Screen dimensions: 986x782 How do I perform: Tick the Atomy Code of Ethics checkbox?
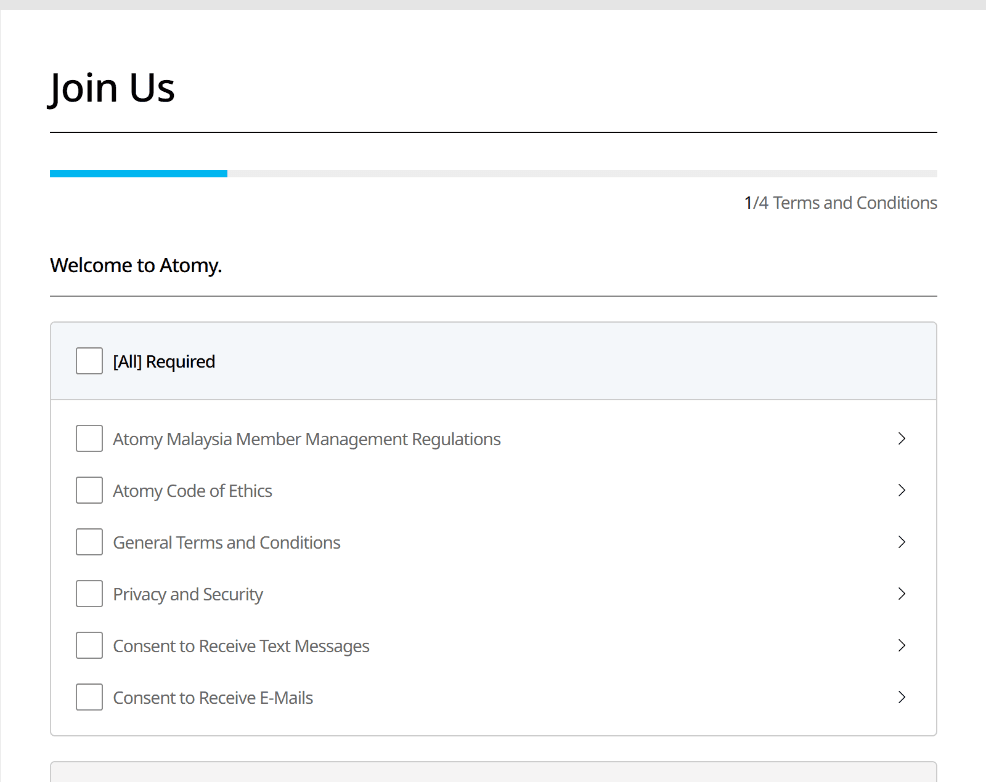89,490
